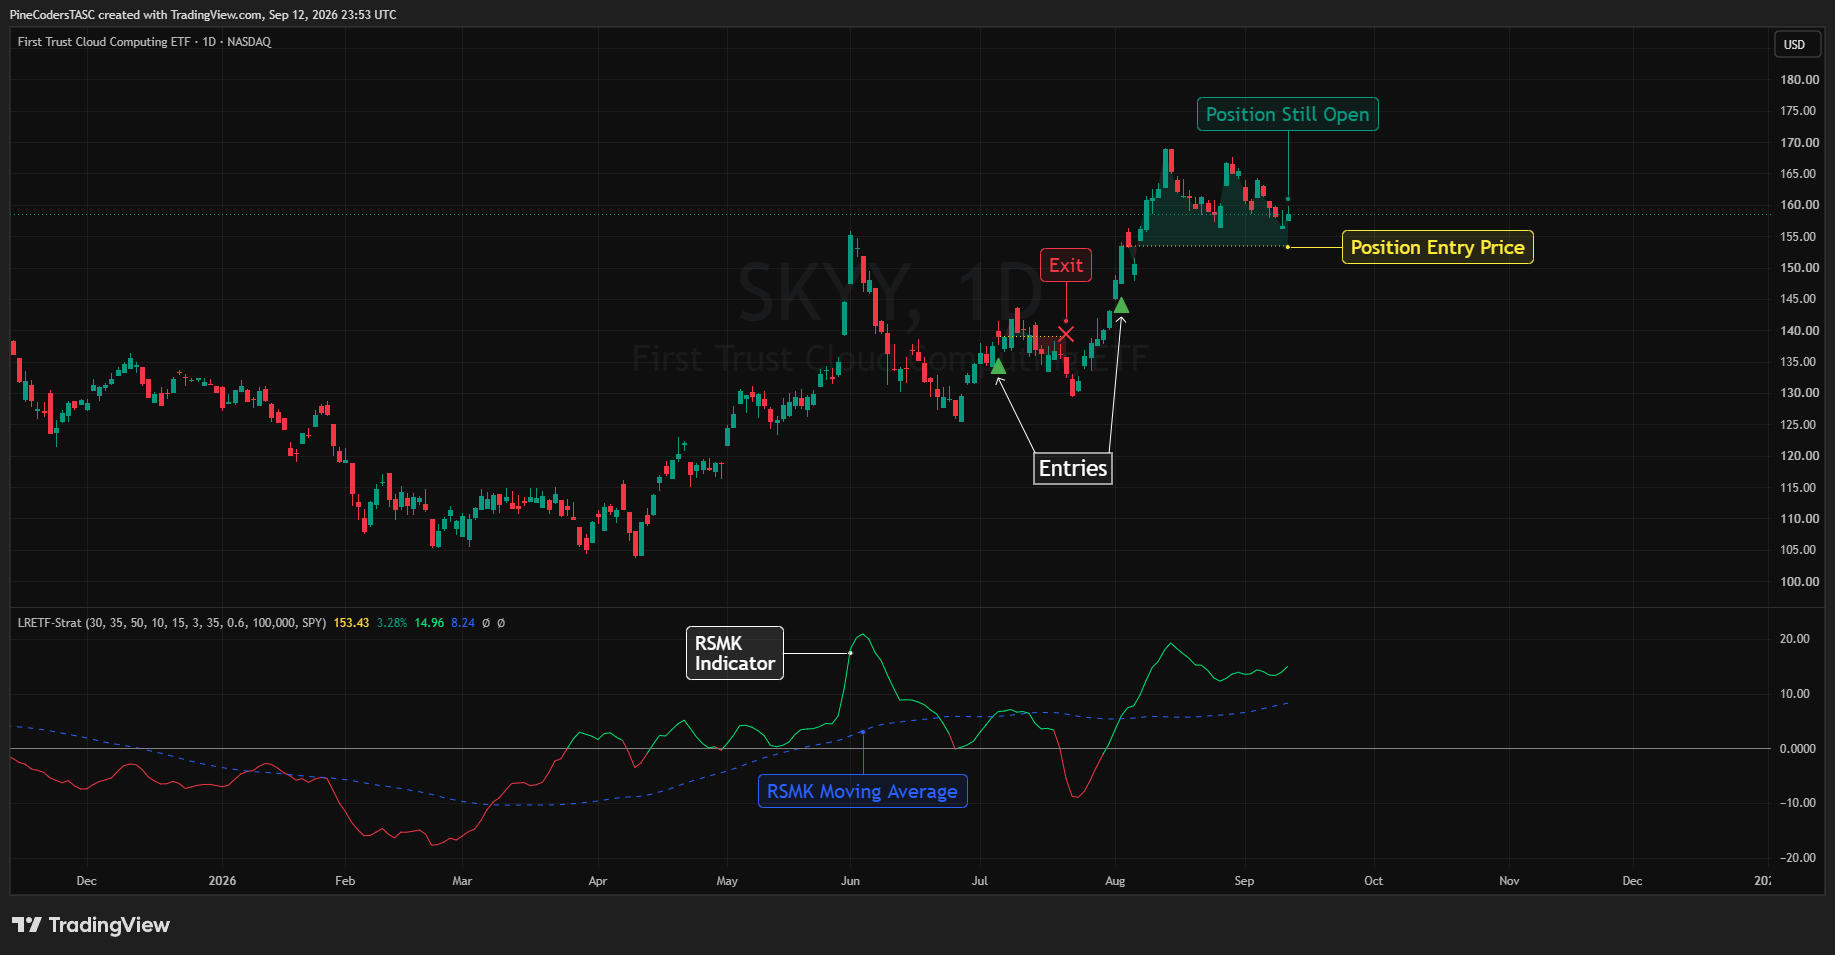Click the TradingView logo at bottom

click(91, 925)
